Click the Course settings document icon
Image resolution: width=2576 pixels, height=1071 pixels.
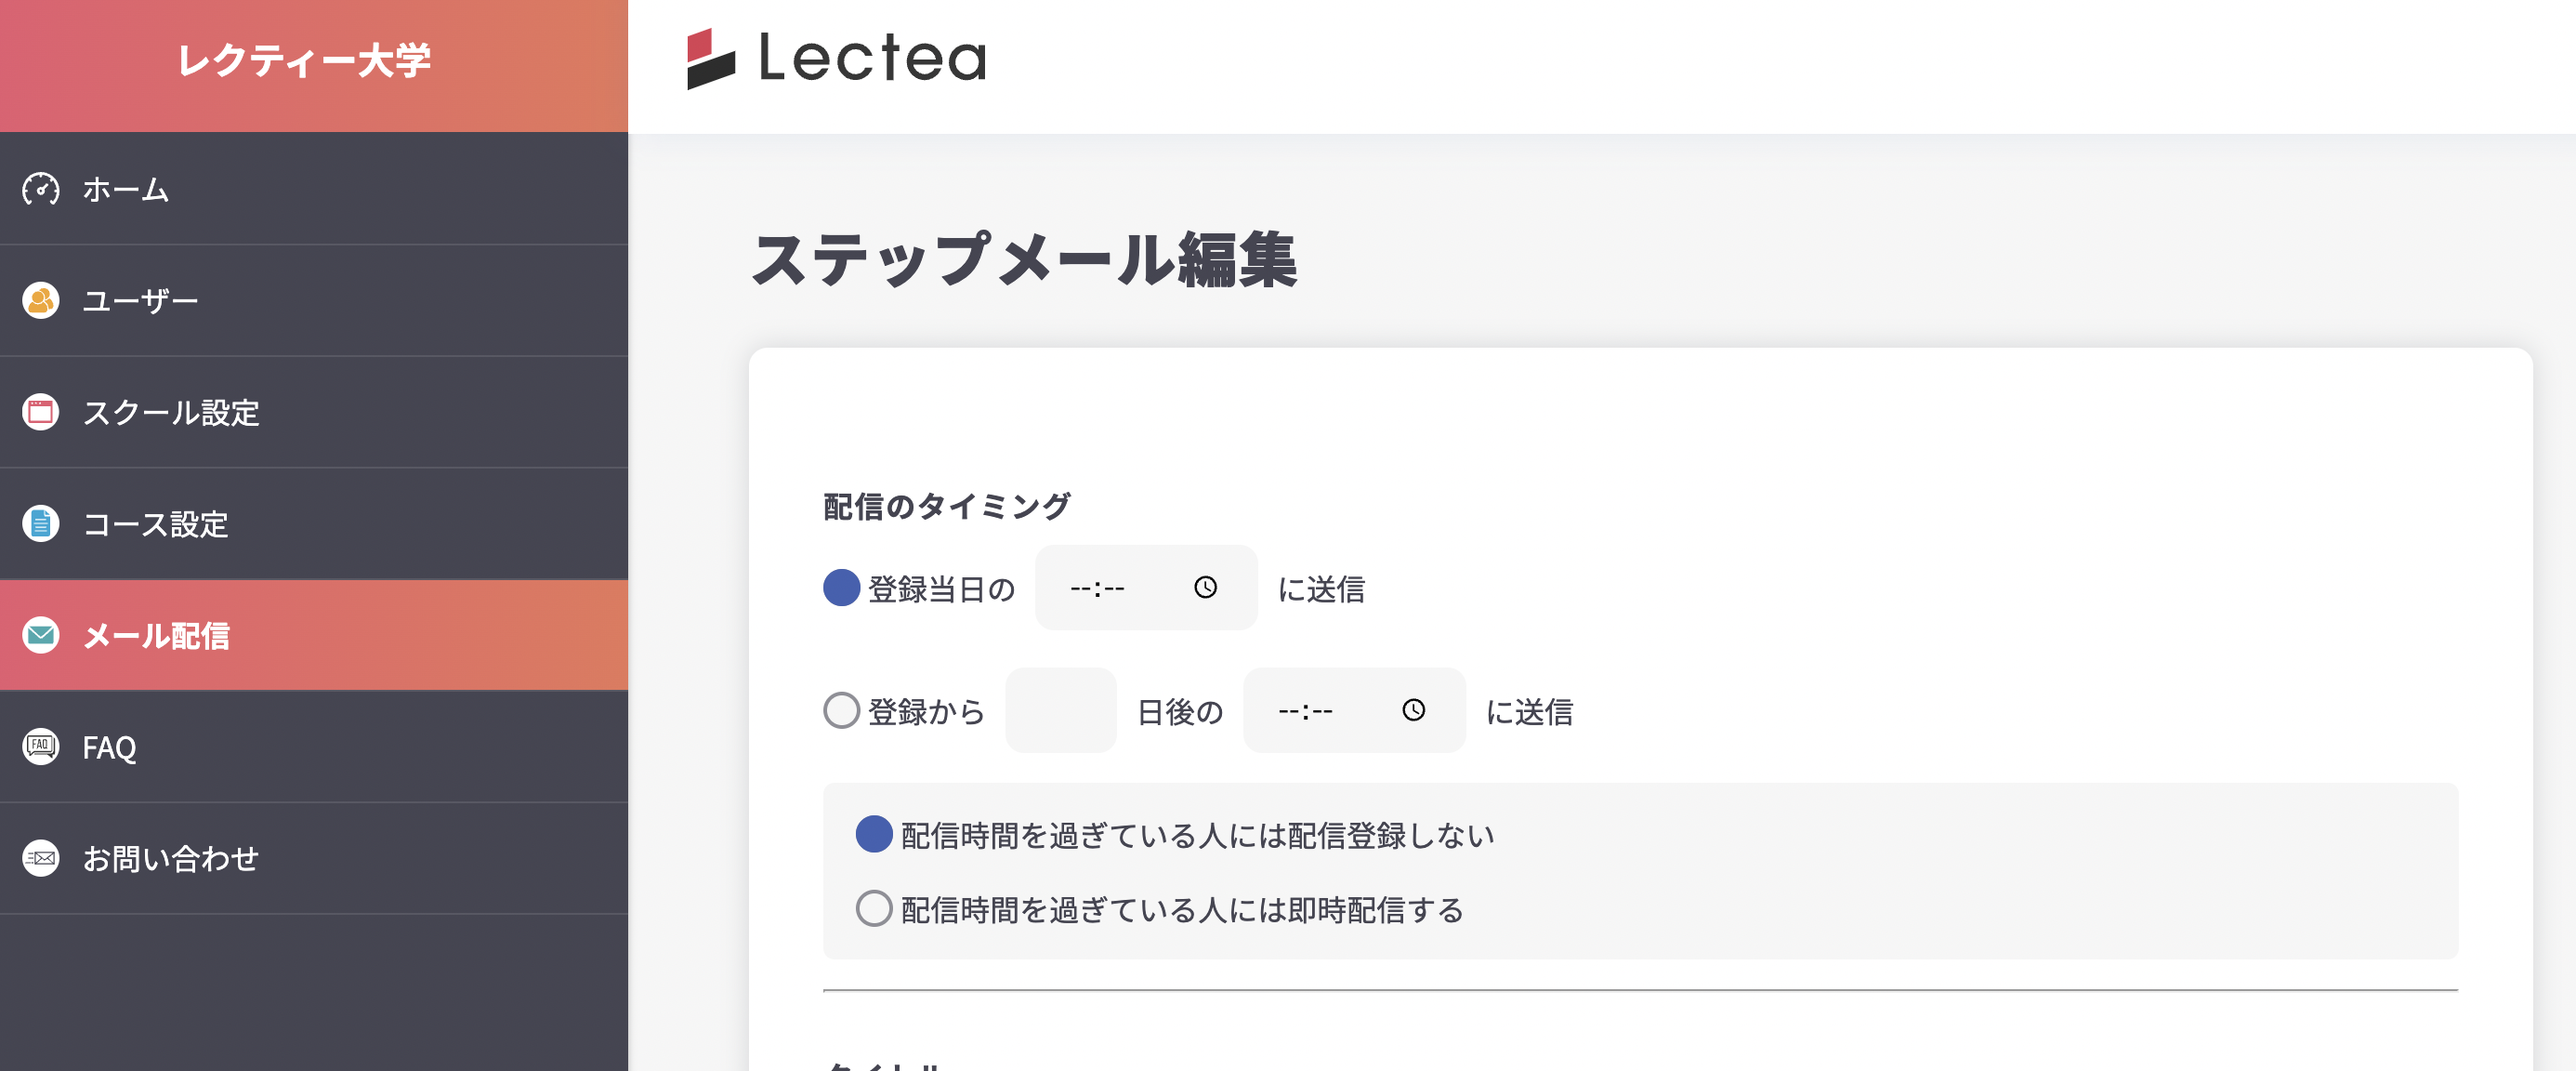pyautogui.click(x=41, y=523)
